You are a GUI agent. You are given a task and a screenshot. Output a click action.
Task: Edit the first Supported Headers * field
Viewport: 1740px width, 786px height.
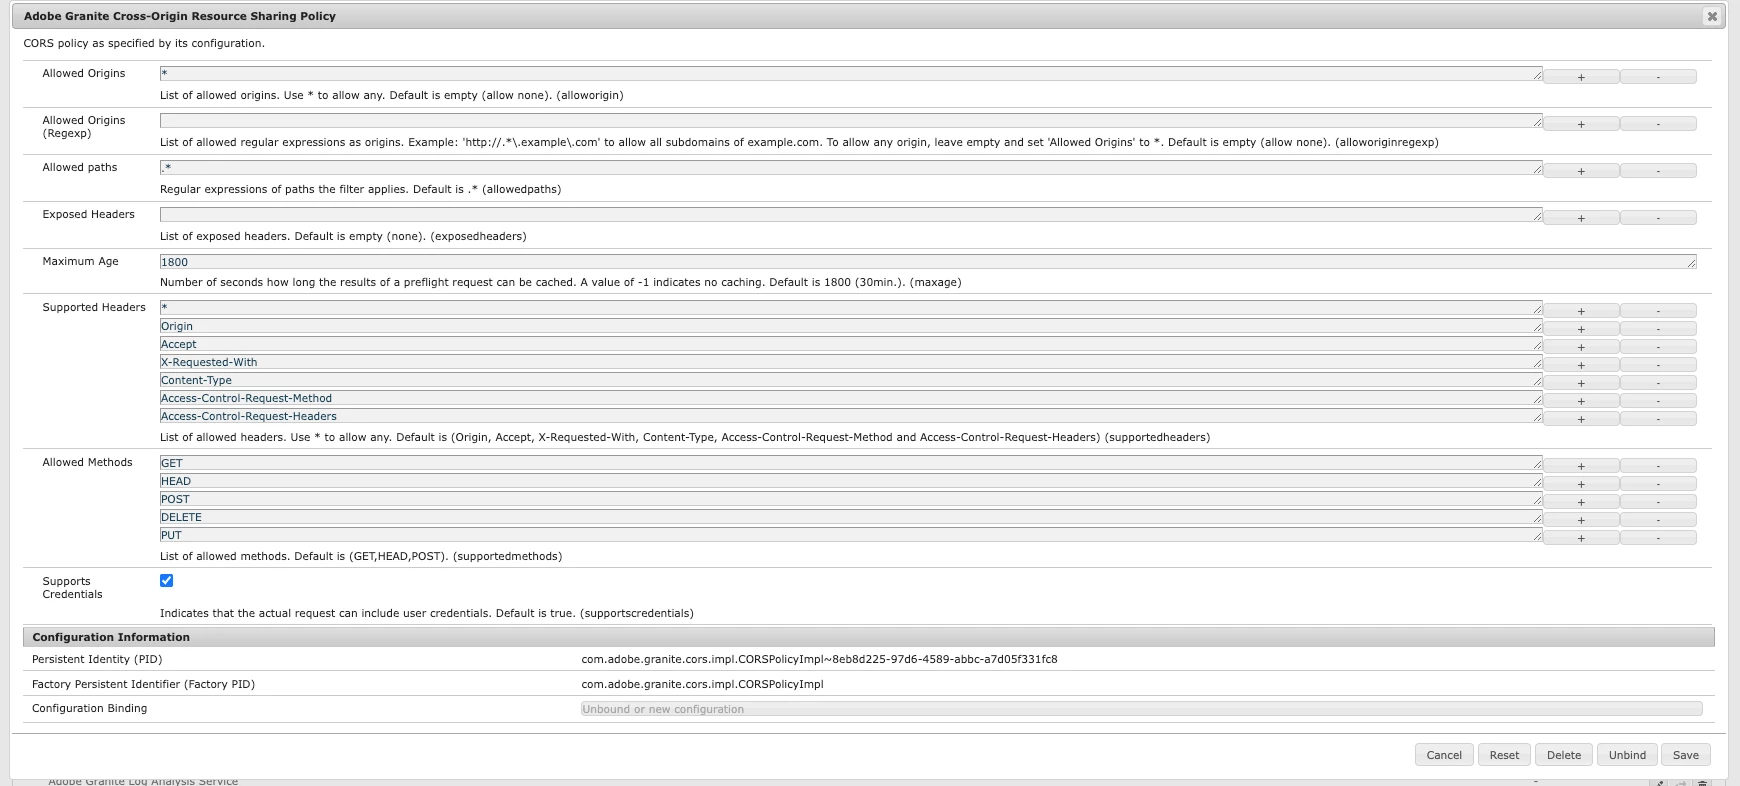pyautogui.click(x=851, y=308)
